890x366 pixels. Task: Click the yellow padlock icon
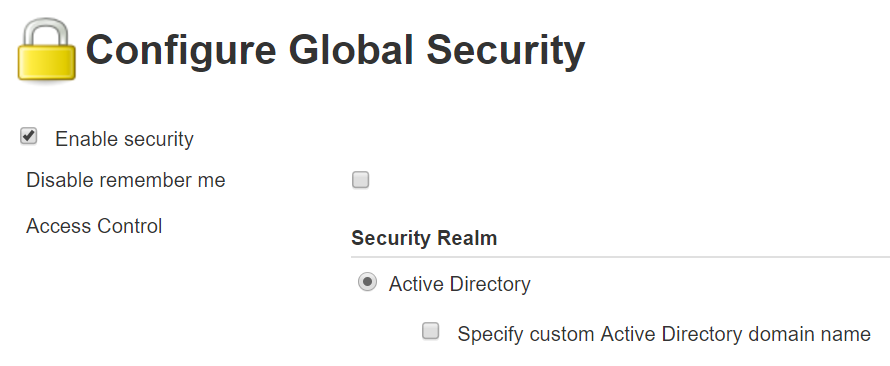pos(47,50)
